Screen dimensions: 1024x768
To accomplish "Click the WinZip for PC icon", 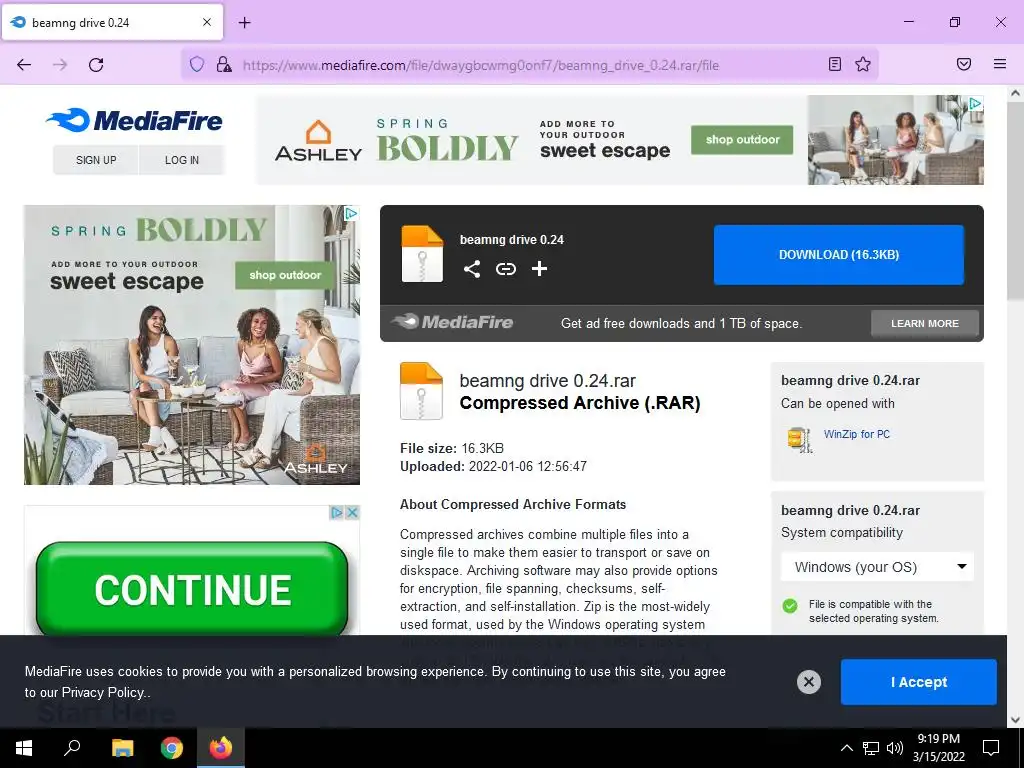I will coord(800,440).
